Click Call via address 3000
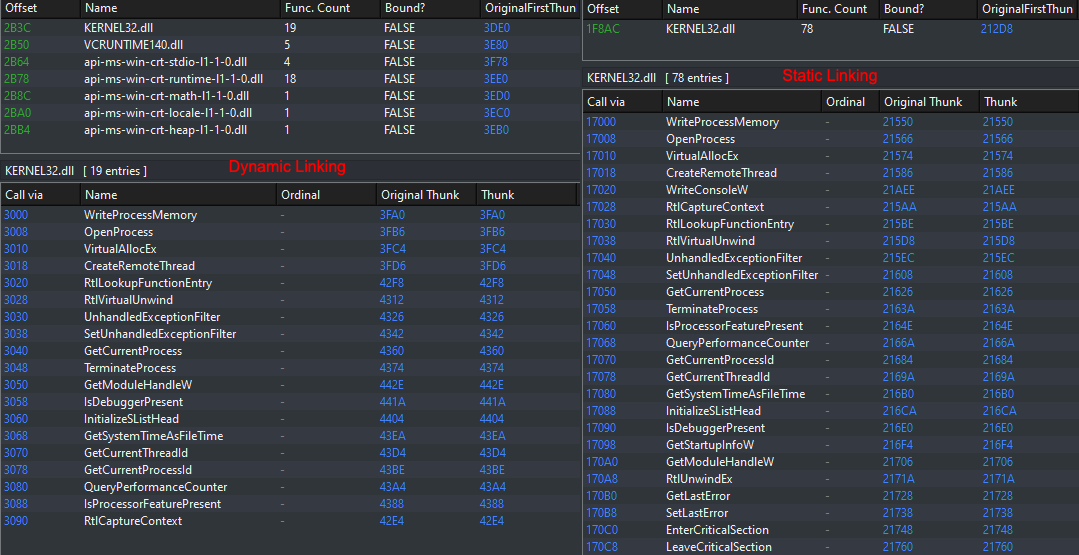Viewport: 1079px width, 555px height. (x=16, y=215)
